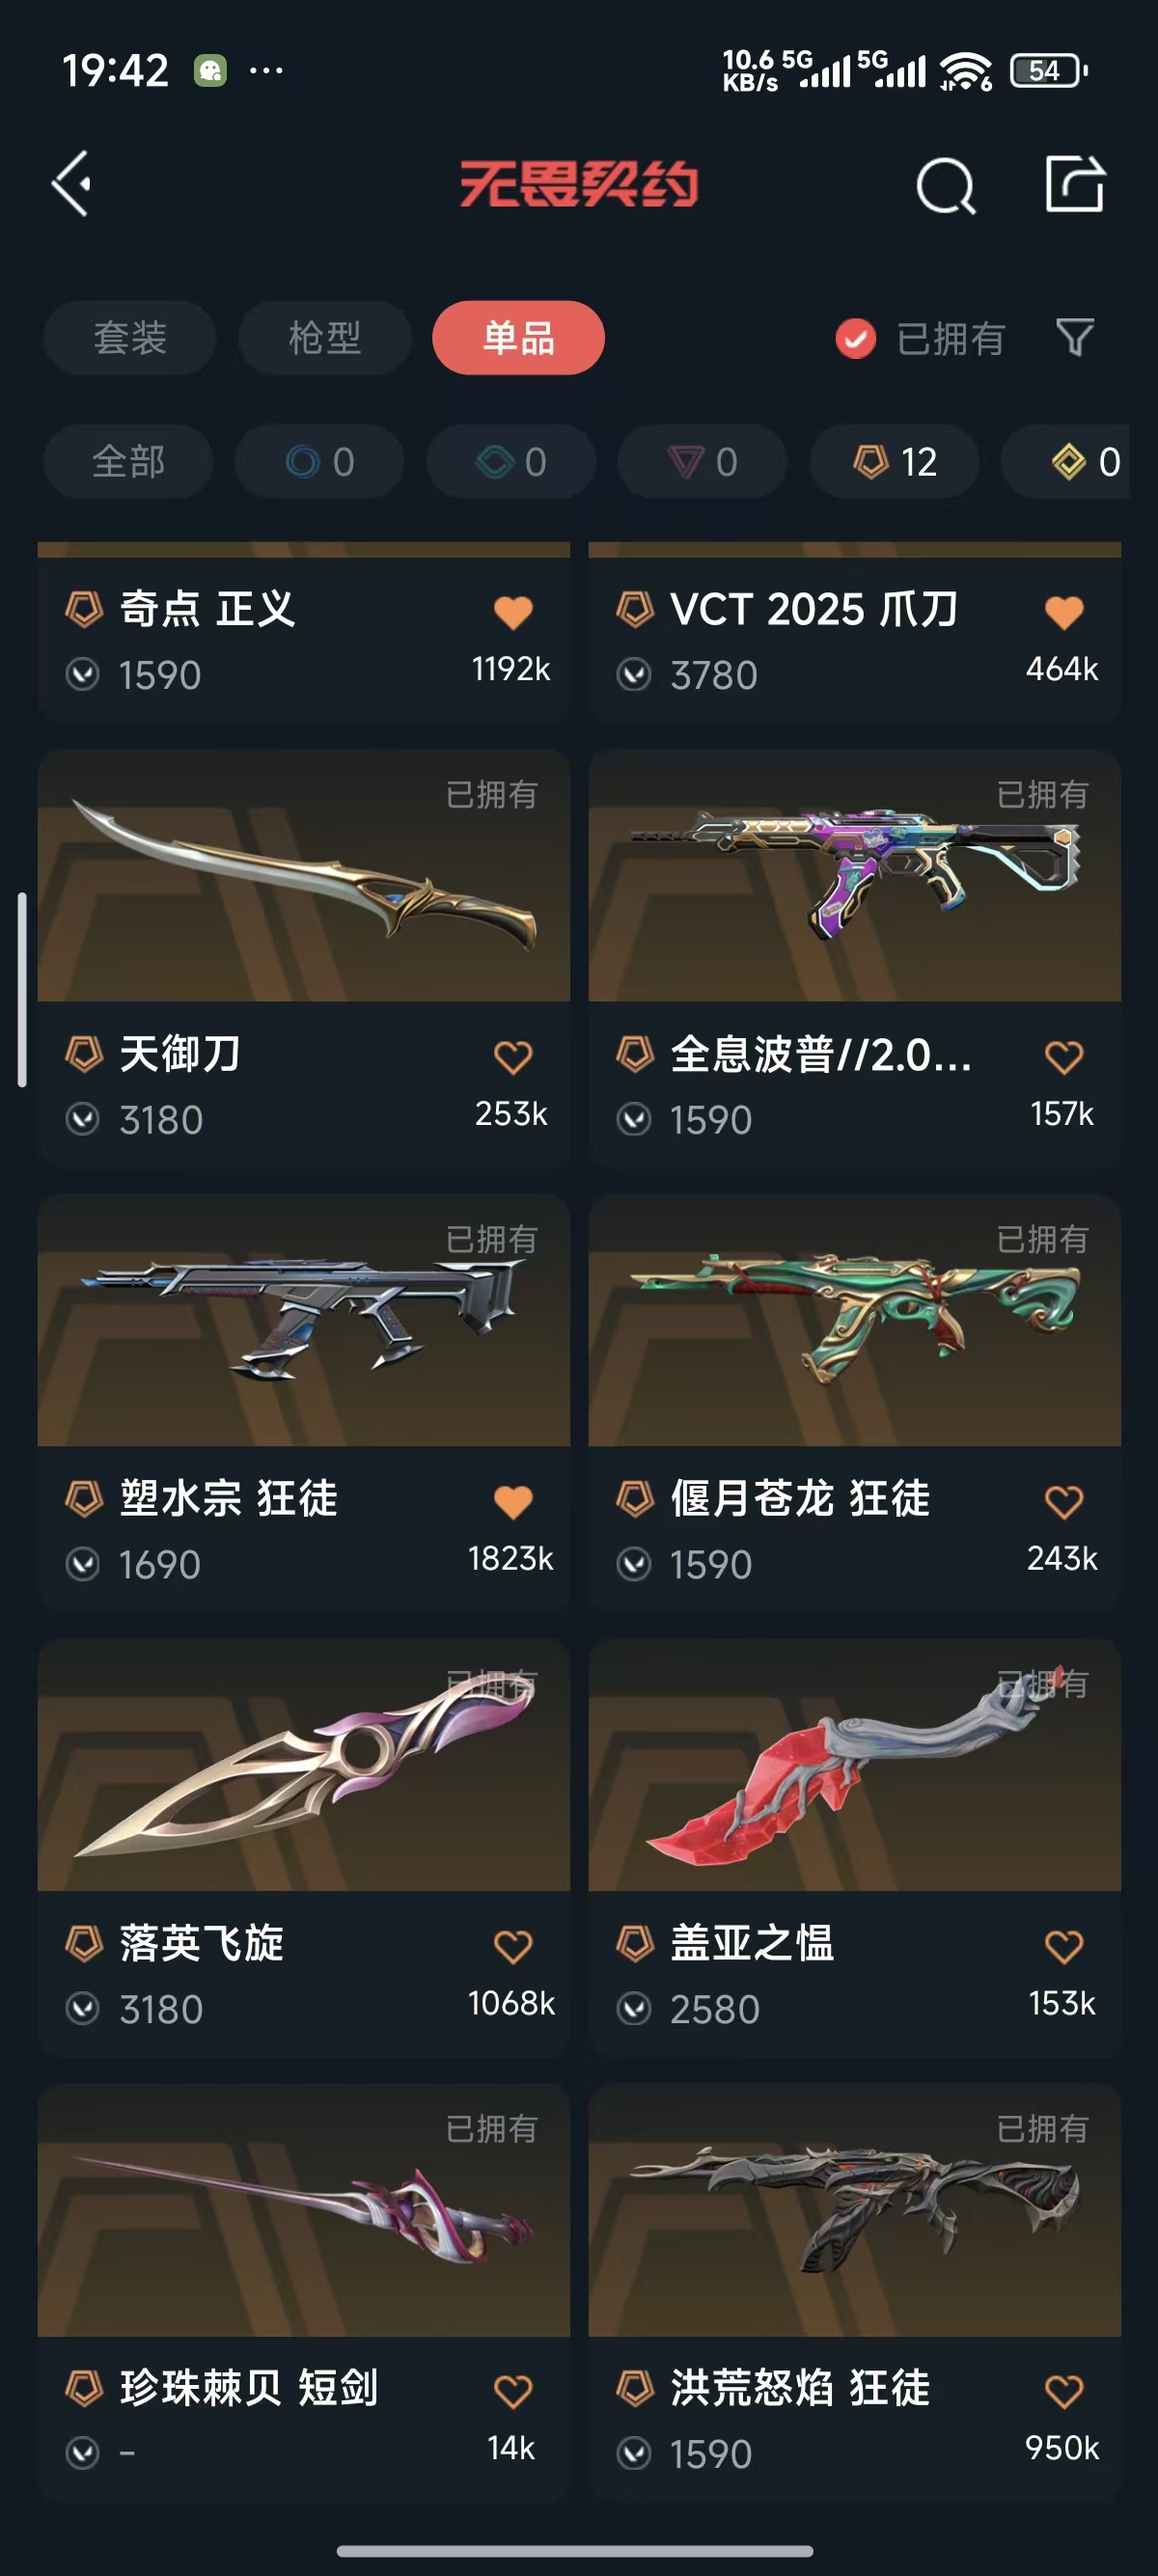Filter by purple triangle tier icon
This screenshot has width=1158, height=2576.
point(702,462)
